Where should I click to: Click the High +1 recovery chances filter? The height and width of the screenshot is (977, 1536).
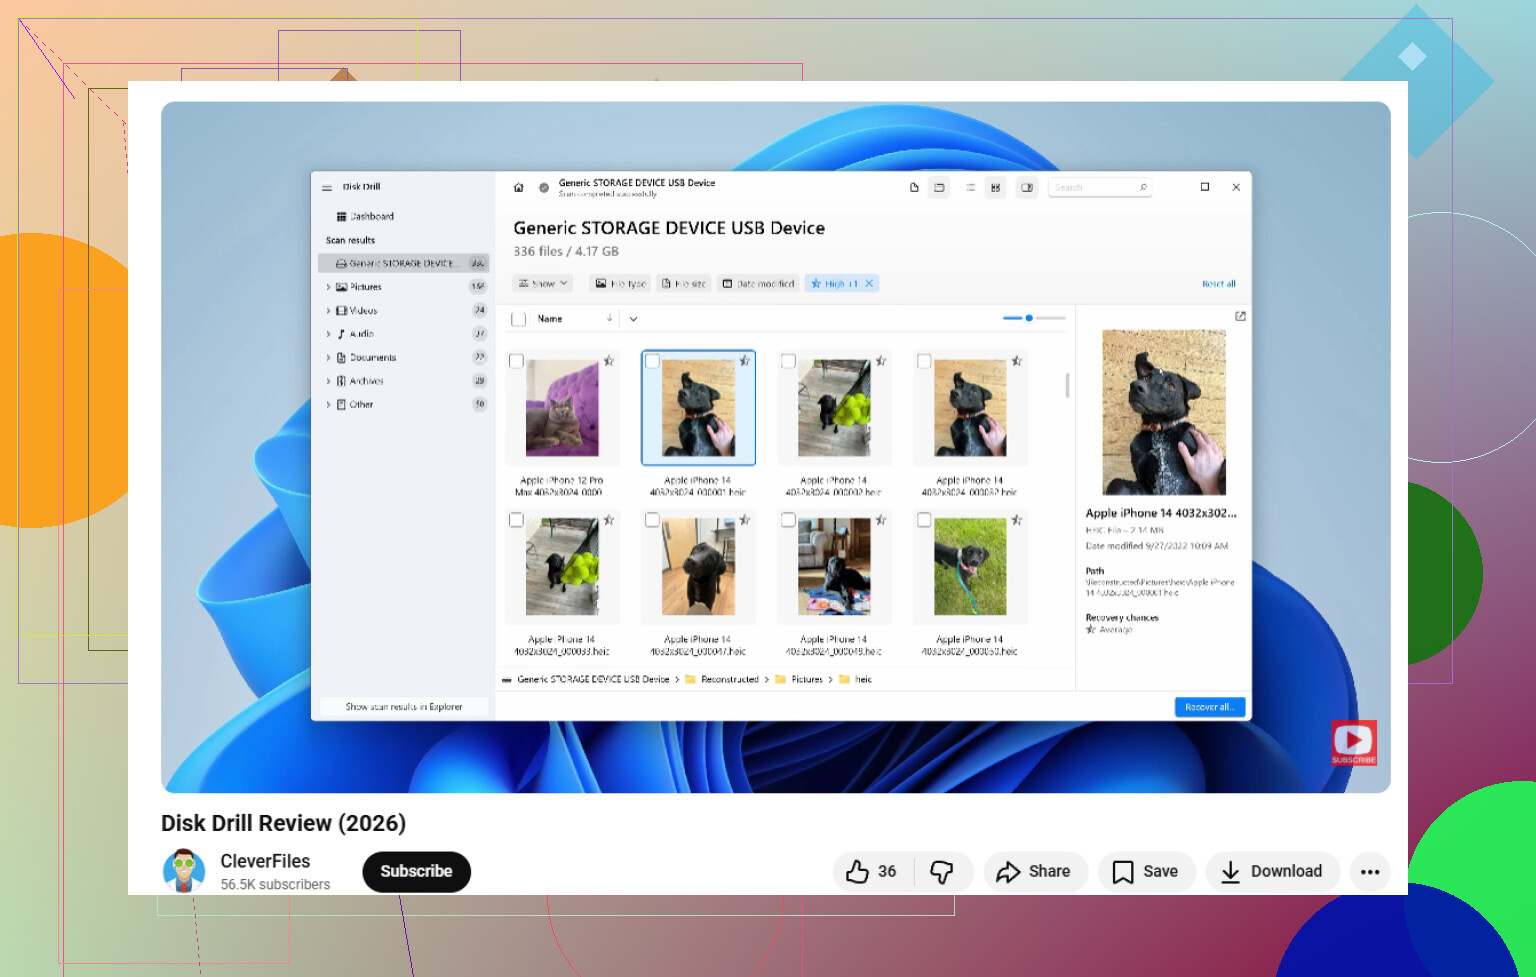833,284
